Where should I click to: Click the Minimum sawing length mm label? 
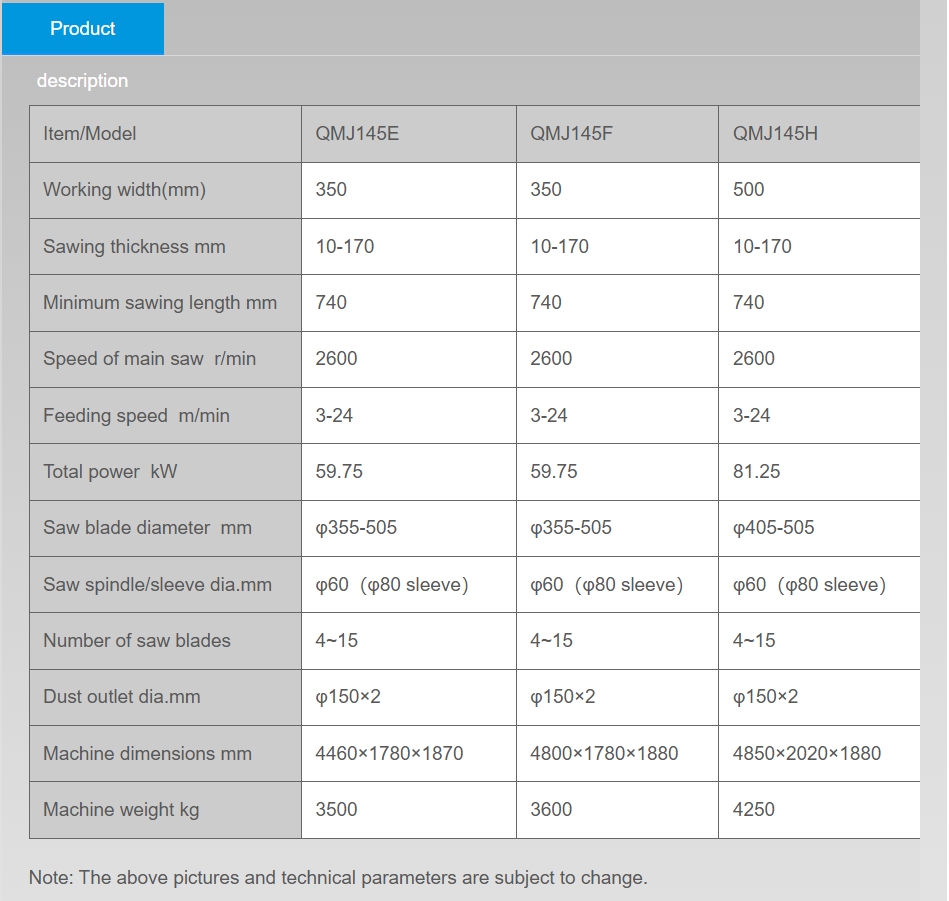click(x=160, y=303)
